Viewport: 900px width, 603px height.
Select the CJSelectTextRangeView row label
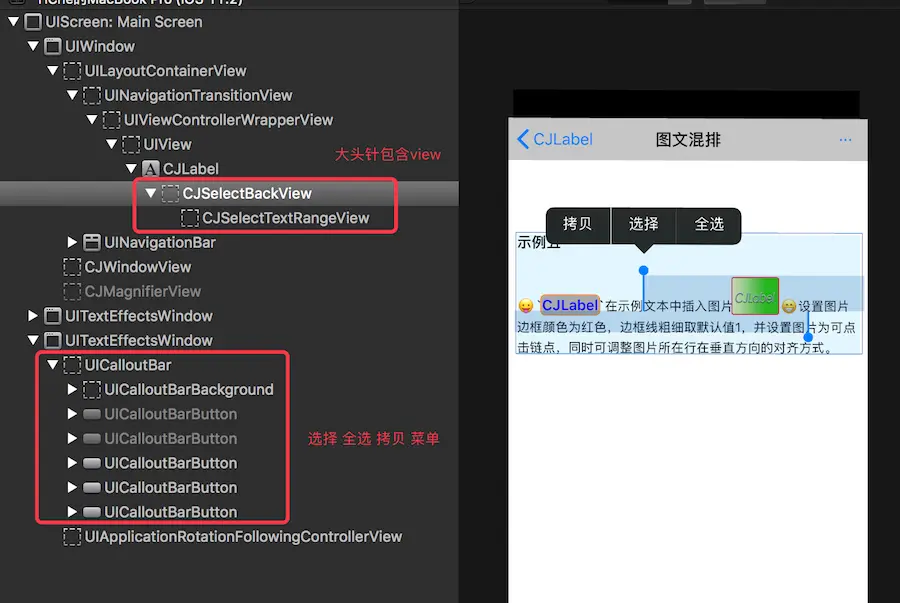[286, 218]
